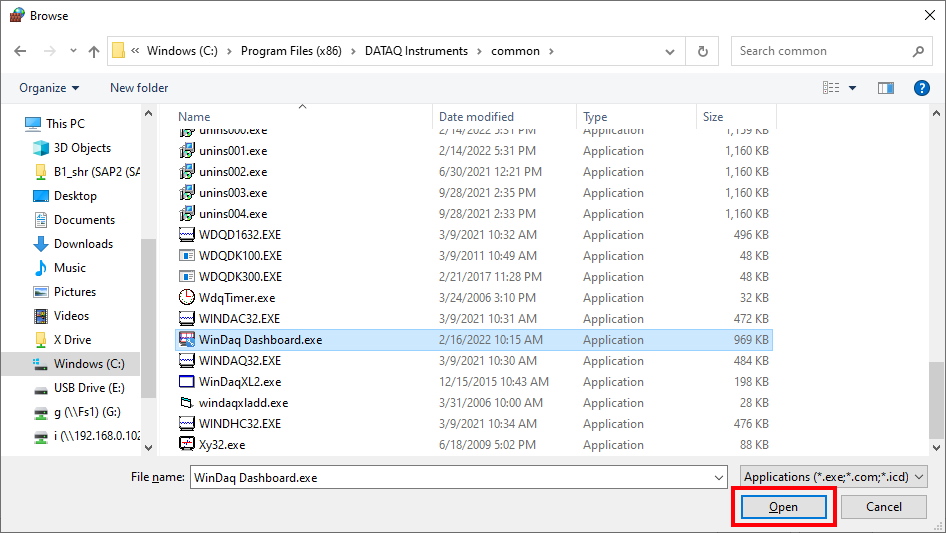Select Documents in sidebar
946x533 pixels.
[x=74, y=220]
